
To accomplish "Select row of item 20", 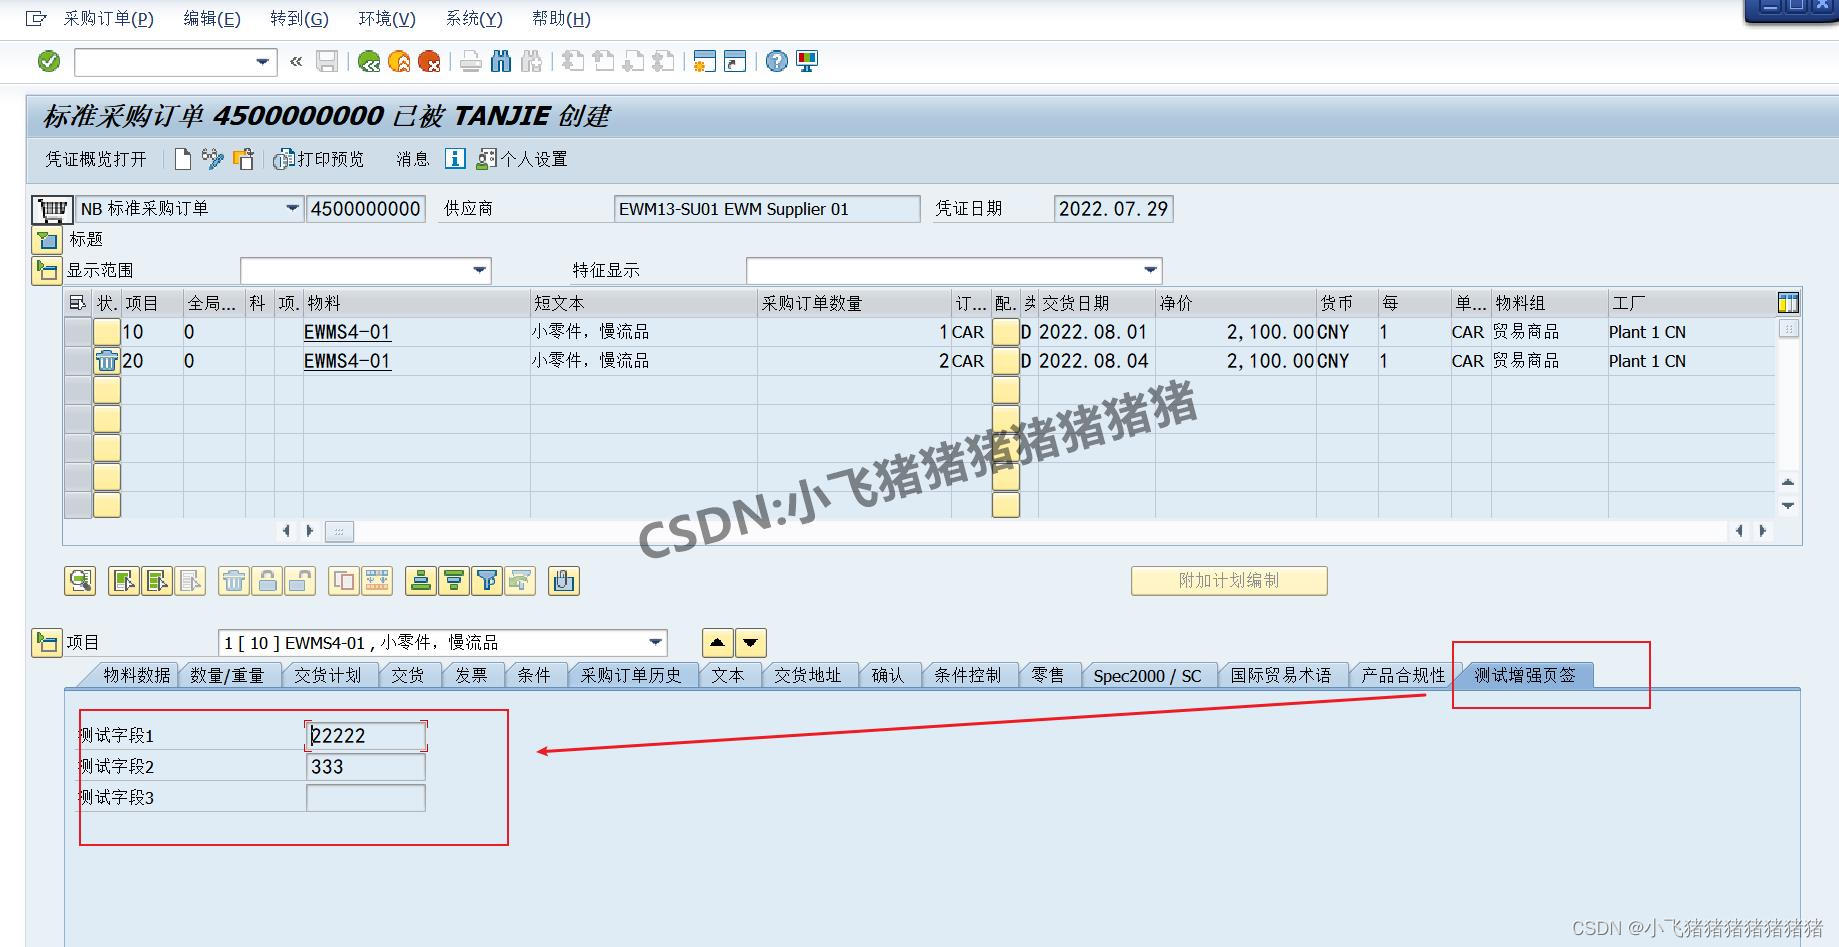I will click(x=78, y=361).
